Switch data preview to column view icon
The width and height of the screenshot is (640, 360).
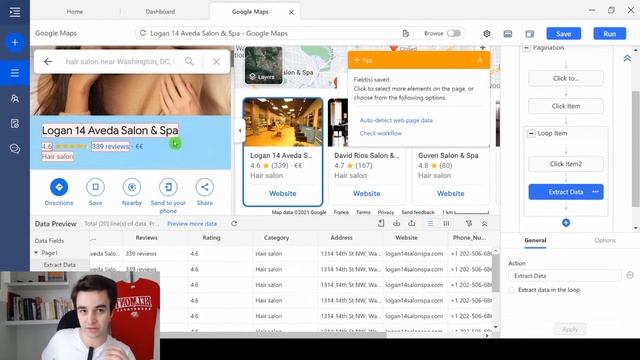pos(446,224)
